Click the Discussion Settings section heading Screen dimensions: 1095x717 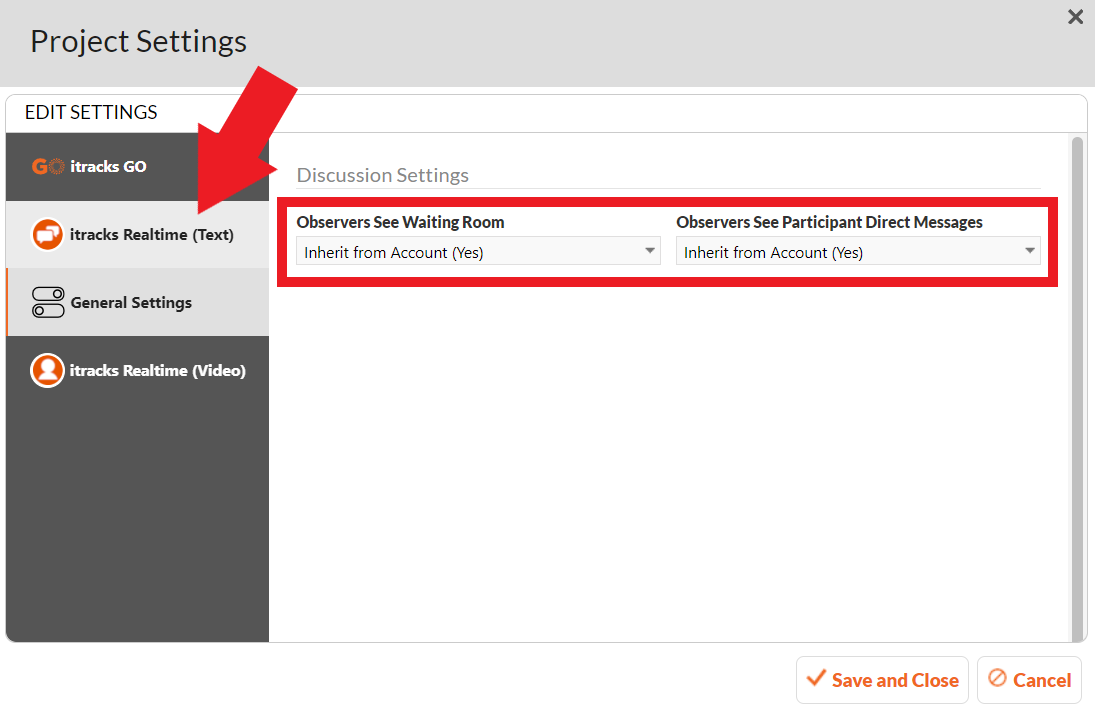(x=383, y=175)
